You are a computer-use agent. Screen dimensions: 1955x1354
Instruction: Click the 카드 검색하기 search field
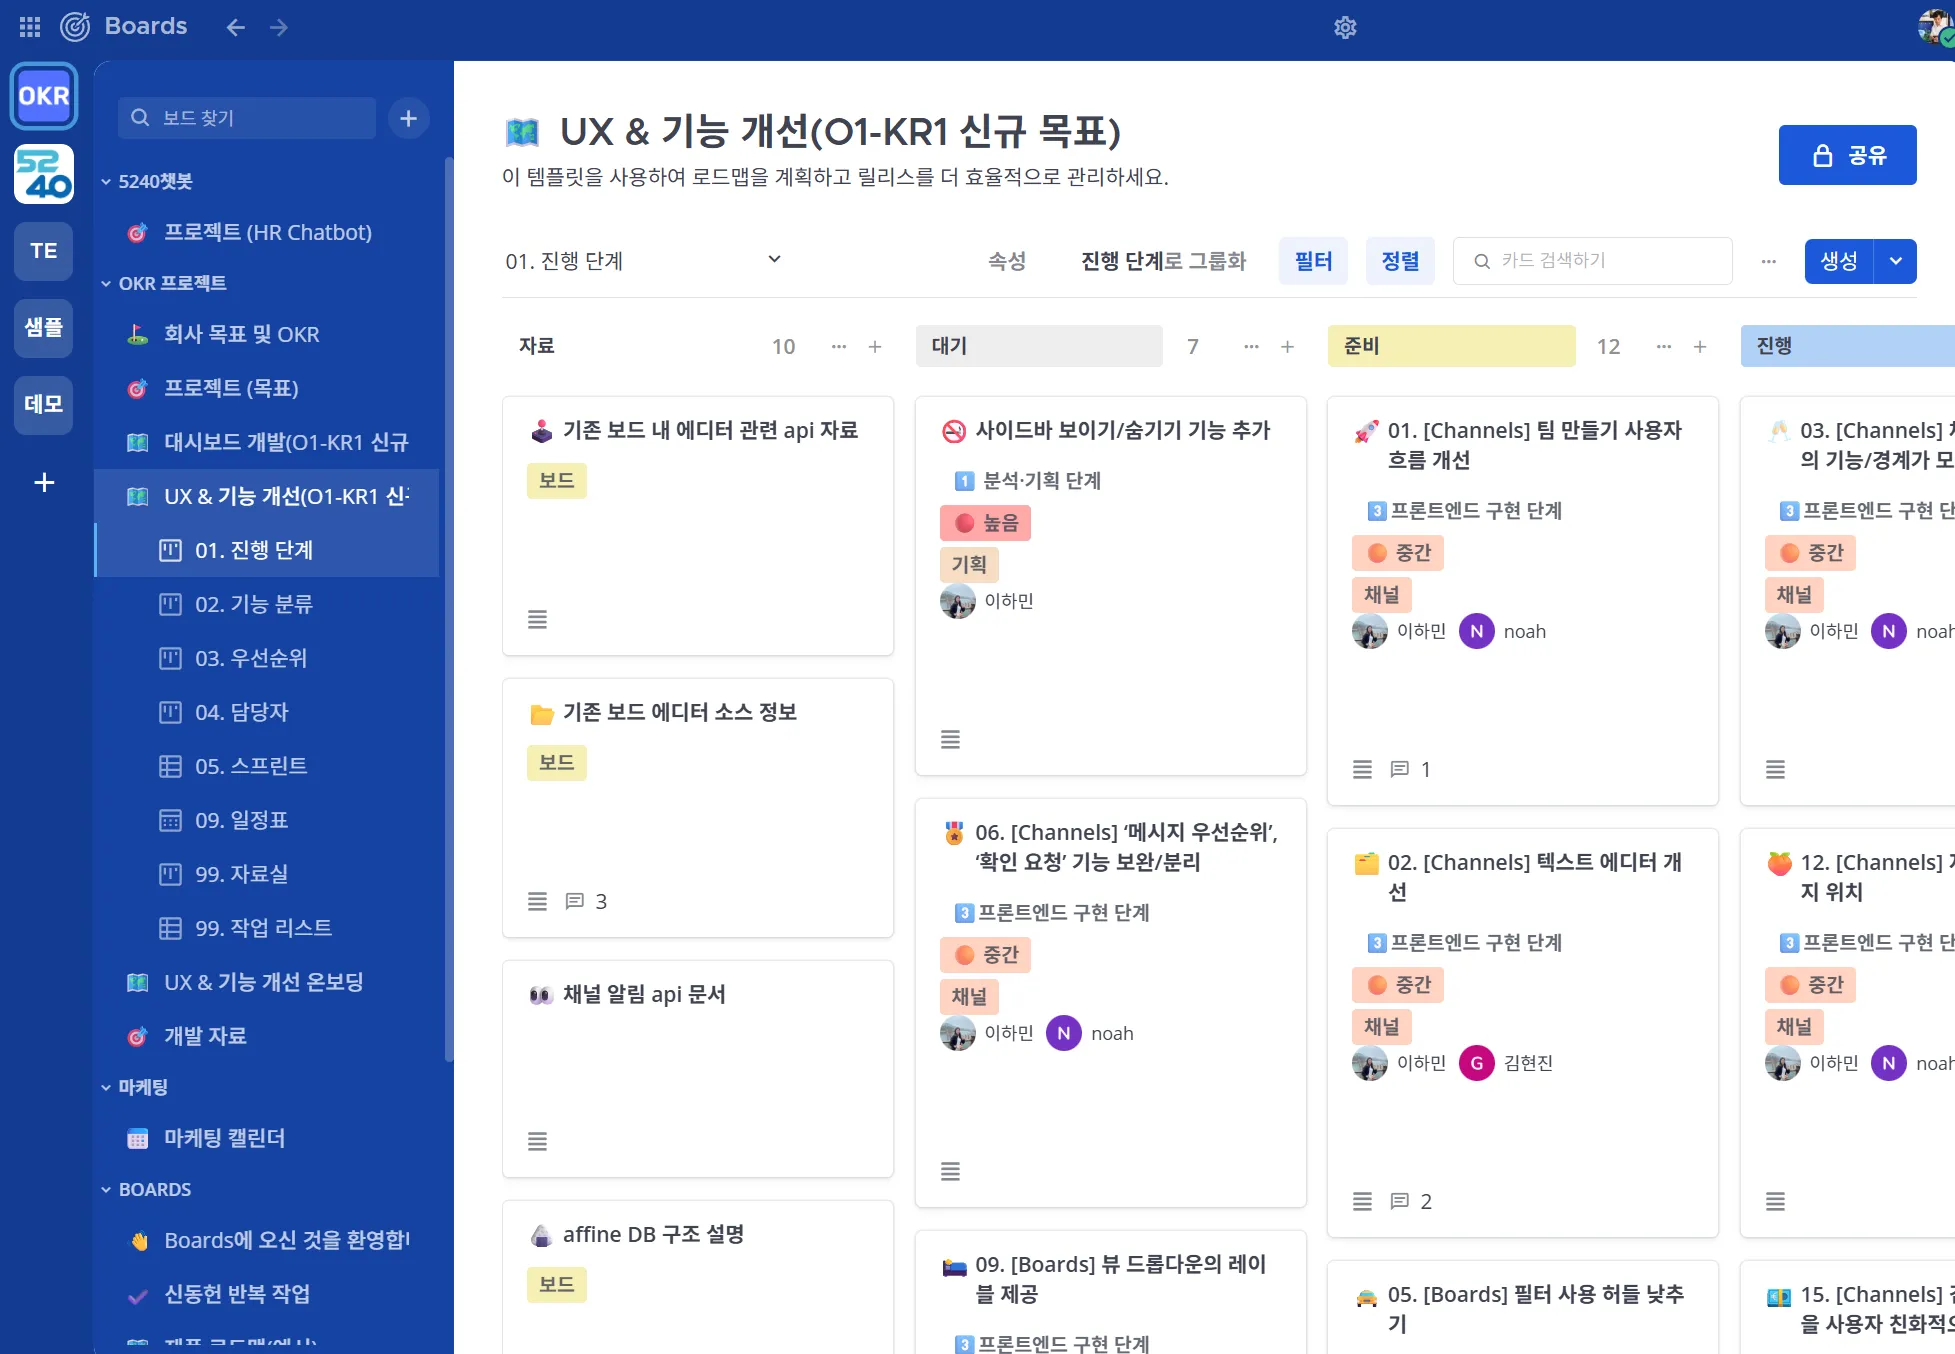click(1592, 260)
